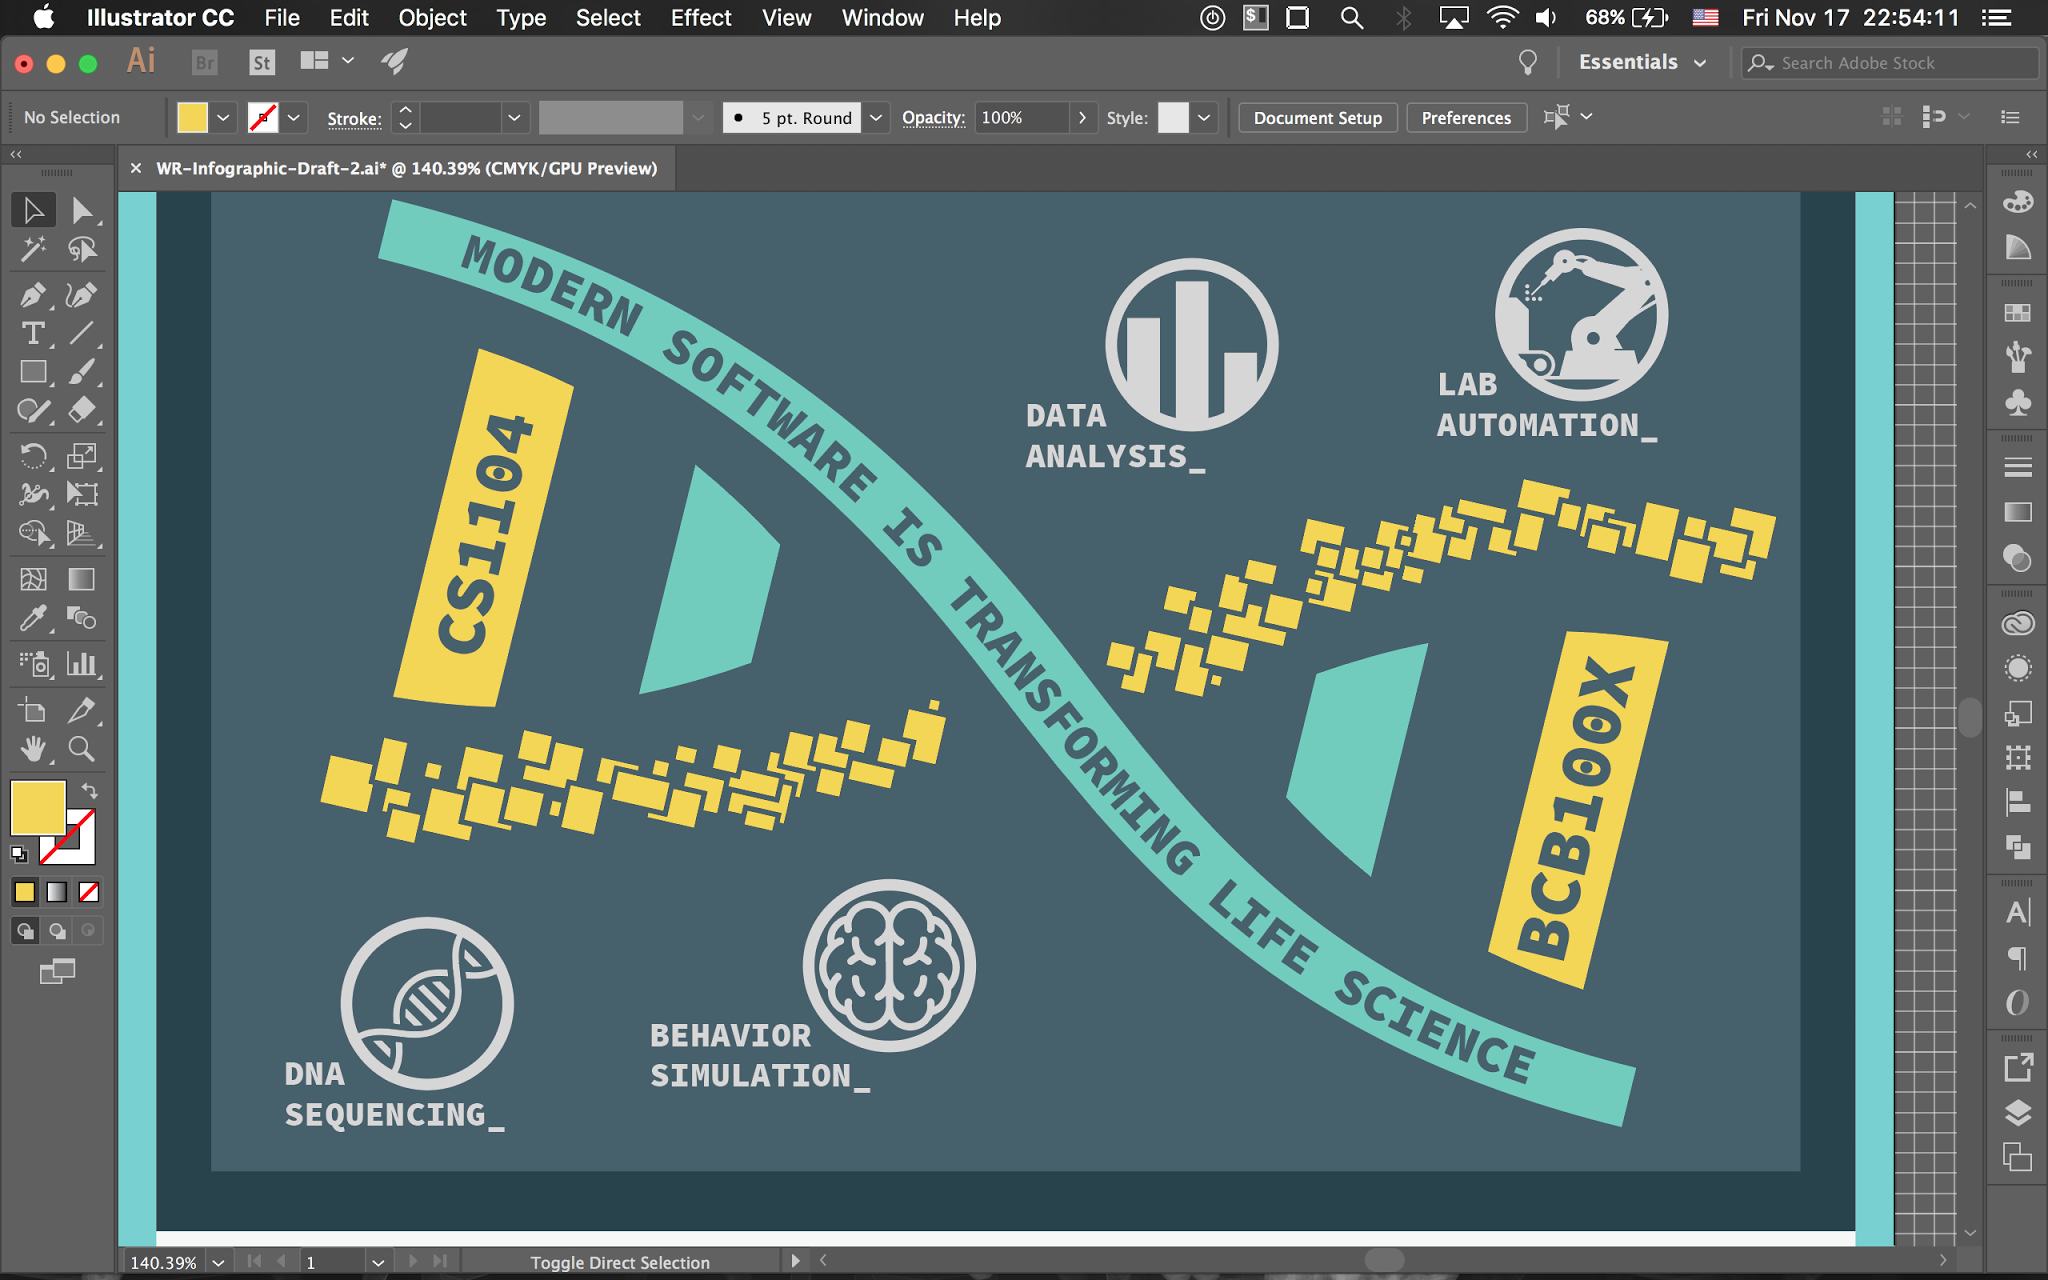Set fill to None
This screenshot has height=1280, width=2048.
89,892
